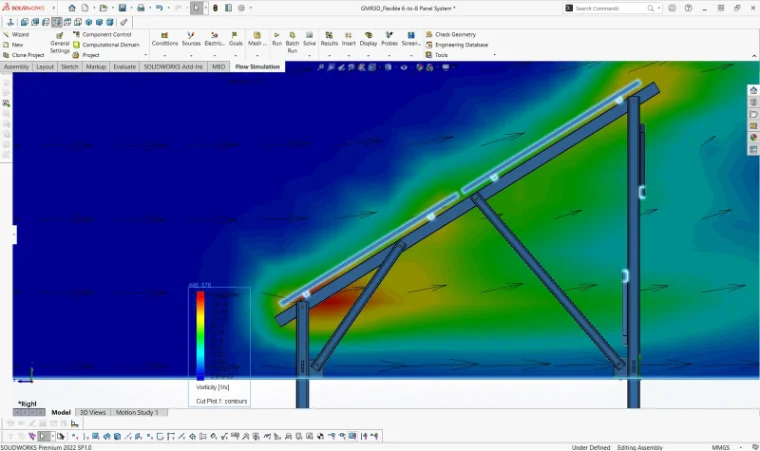Undo the last action with the undo arrow
The image size is (760, 451).
point(159,8)
